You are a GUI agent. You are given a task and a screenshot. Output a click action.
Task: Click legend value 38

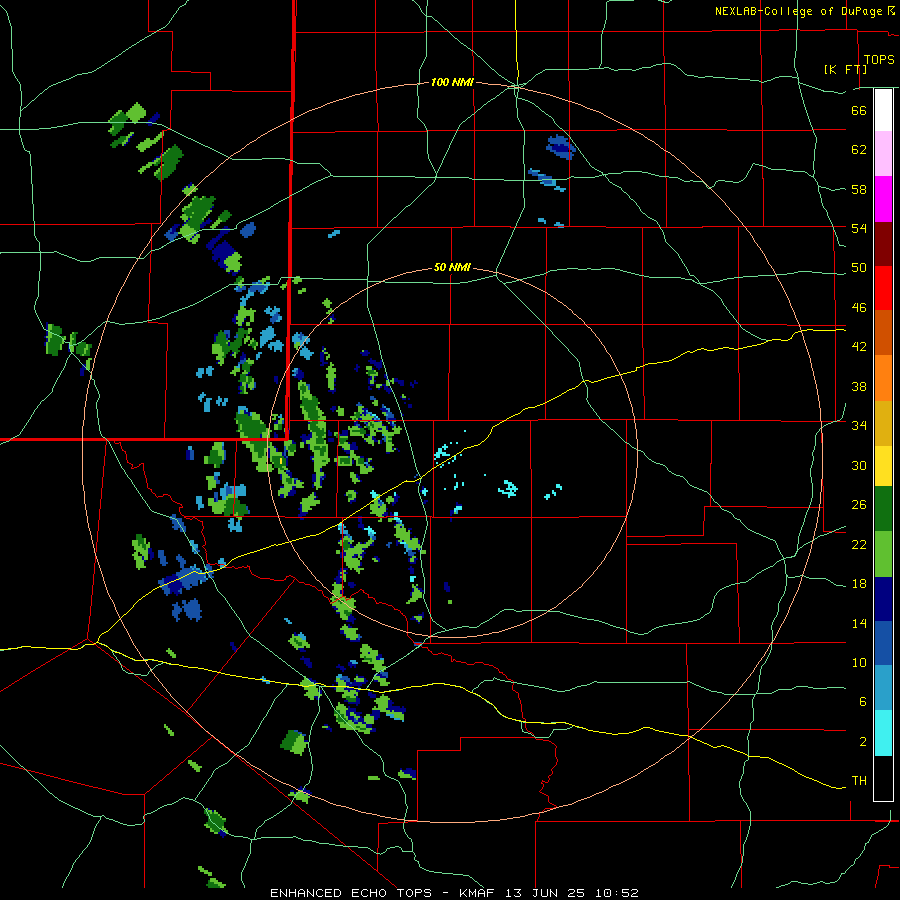click(x=859, y=386)
